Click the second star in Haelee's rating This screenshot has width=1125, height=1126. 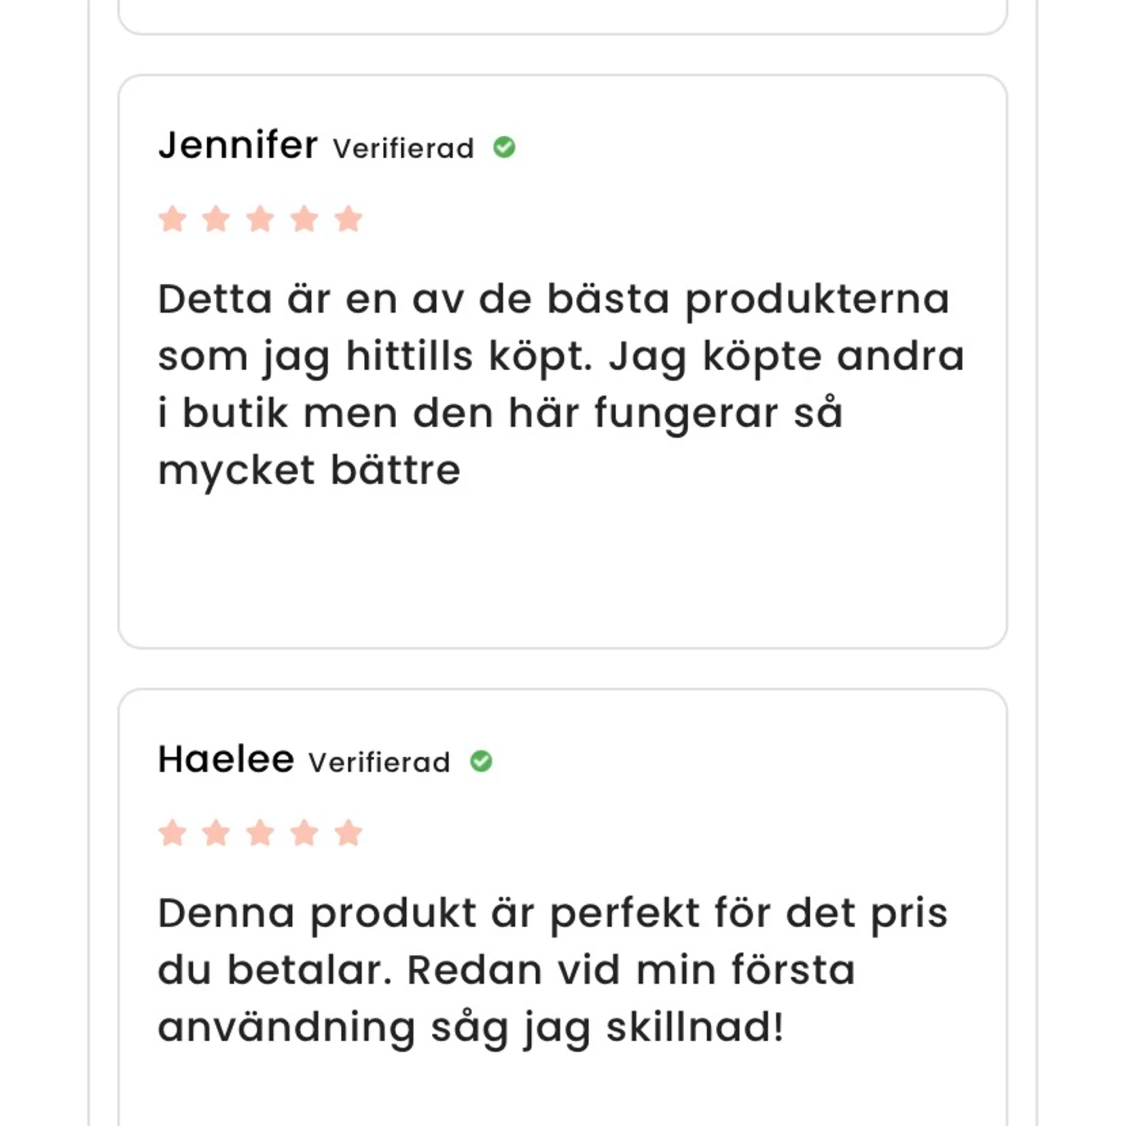click(x=216, y=833)
